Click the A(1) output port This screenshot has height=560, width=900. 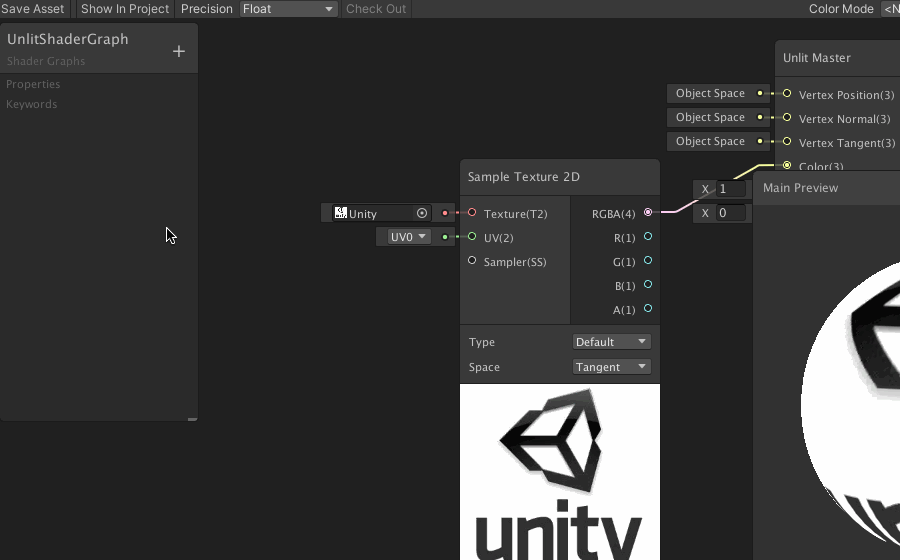pyautogui.click(x=648, y=309)
